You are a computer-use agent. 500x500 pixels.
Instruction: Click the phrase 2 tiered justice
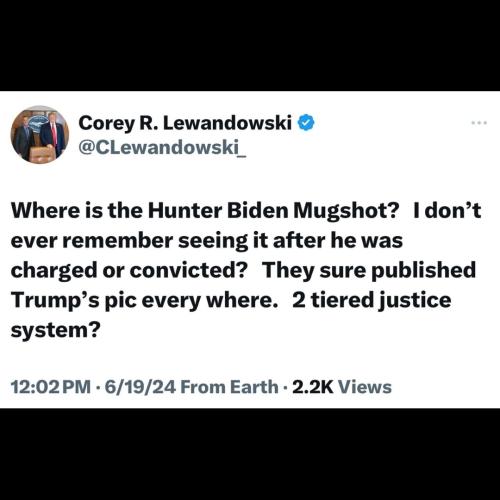pos(372,300)
